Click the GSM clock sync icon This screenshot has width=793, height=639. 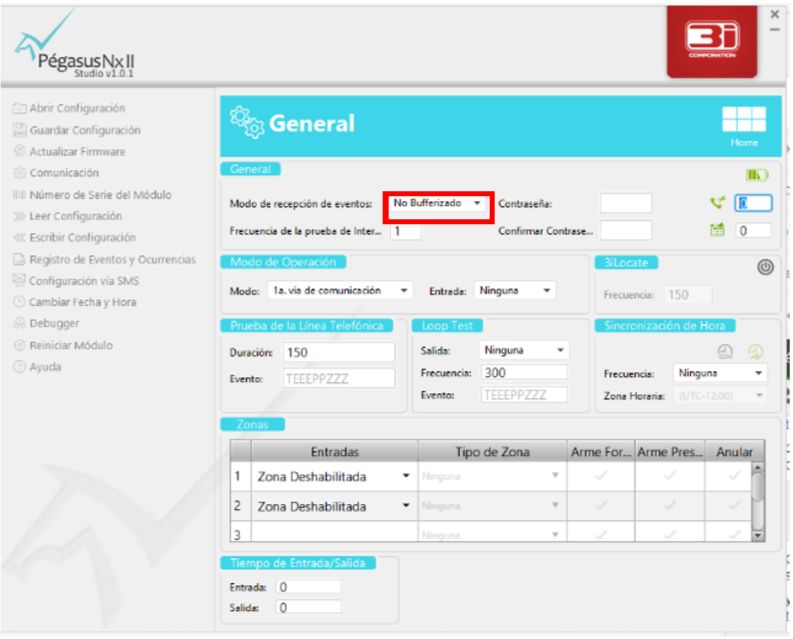pyautogui.click(x=725, y=351)
